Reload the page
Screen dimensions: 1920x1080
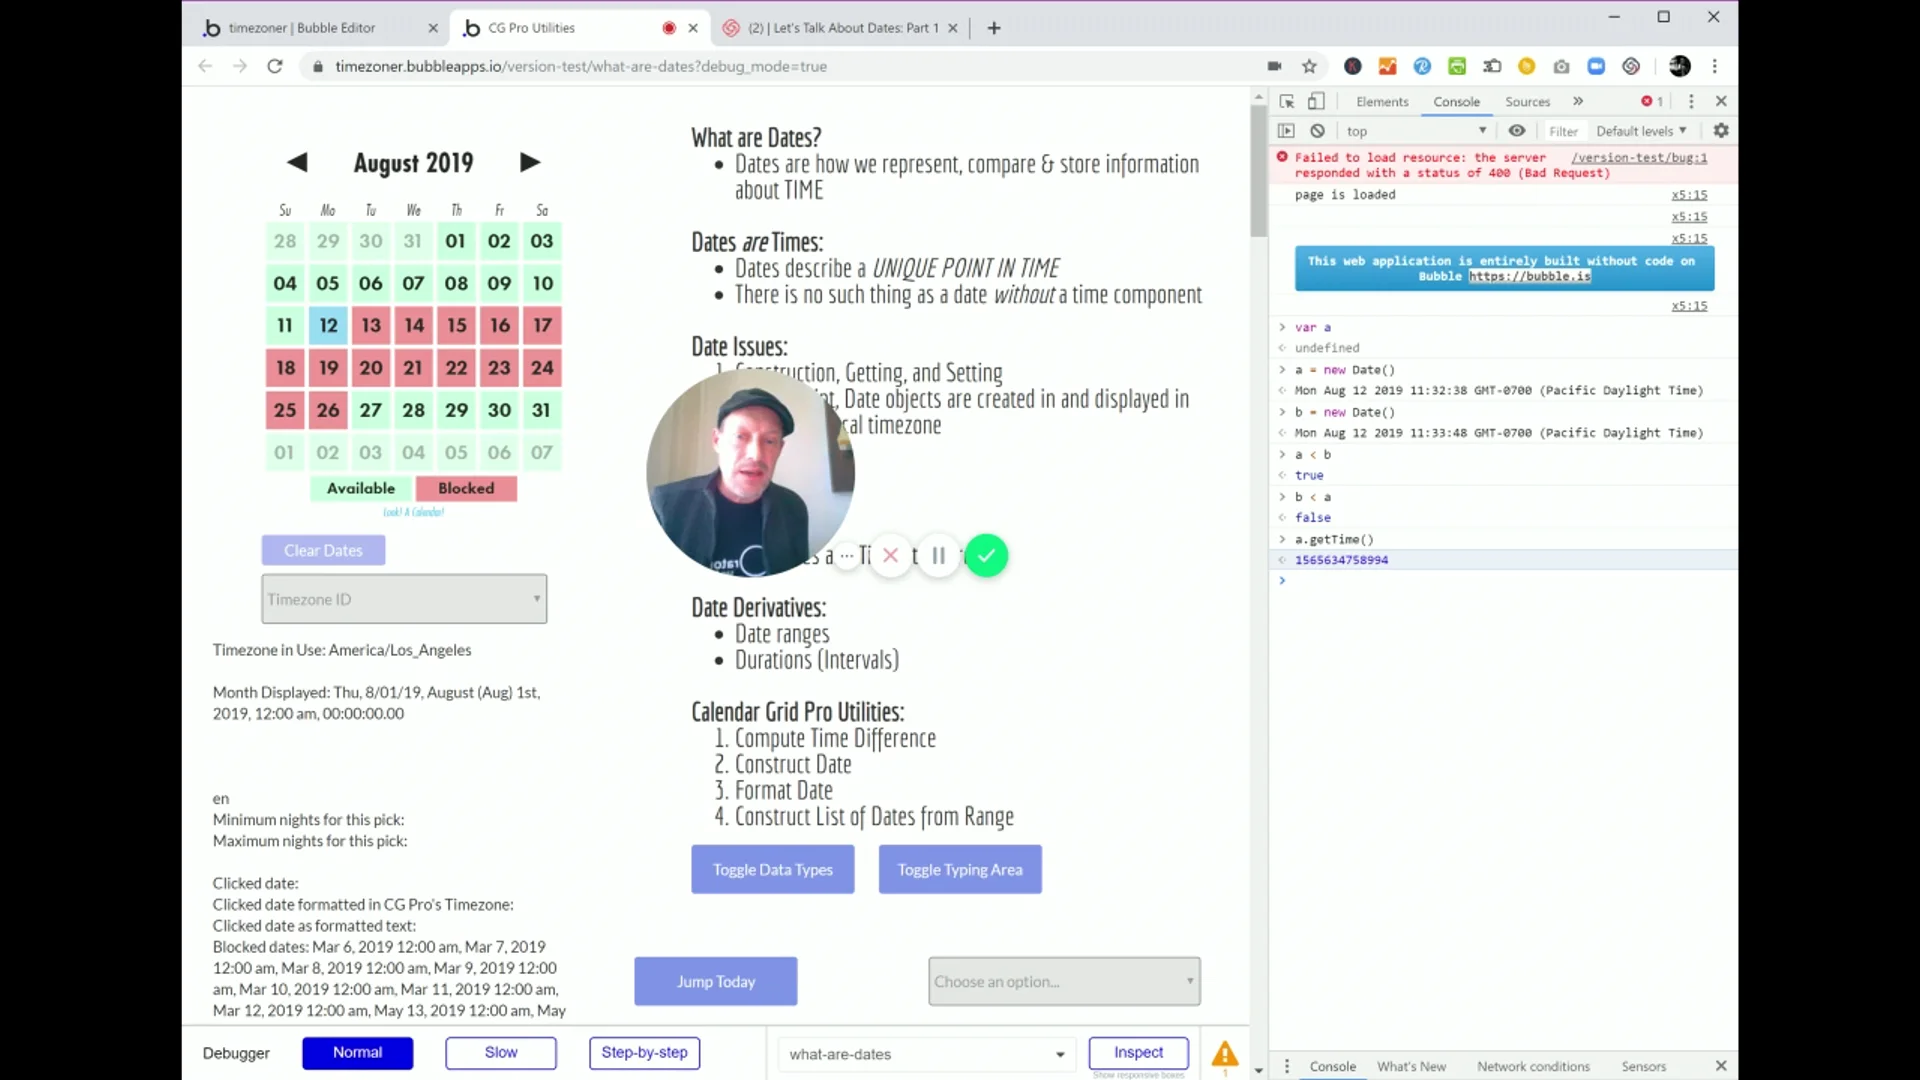point(275,66)
